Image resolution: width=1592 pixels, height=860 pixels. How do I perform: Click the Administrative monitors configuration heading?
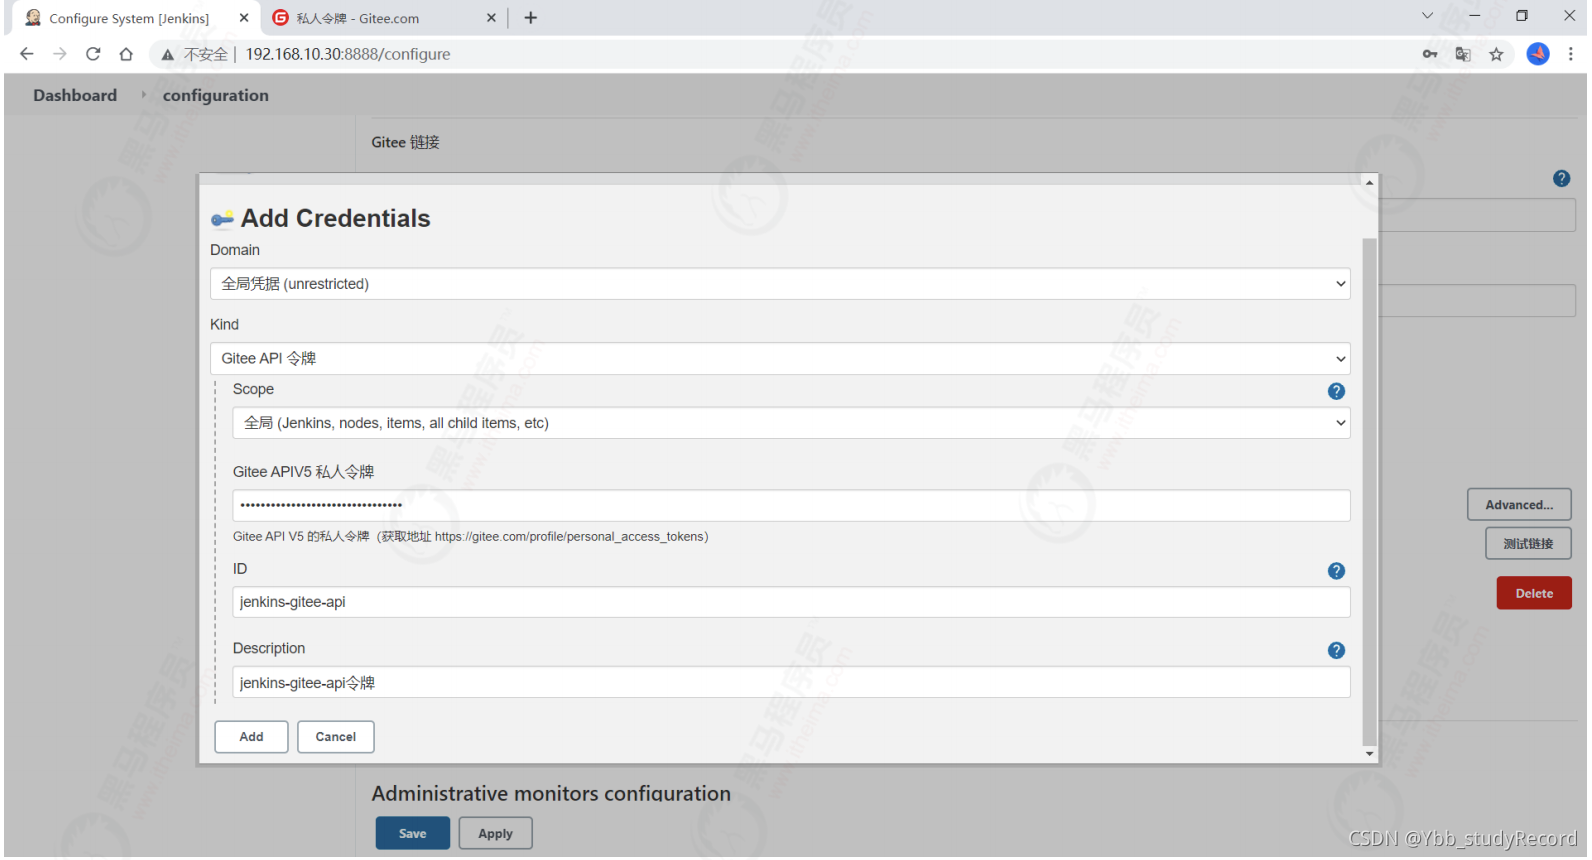point(551,793)
